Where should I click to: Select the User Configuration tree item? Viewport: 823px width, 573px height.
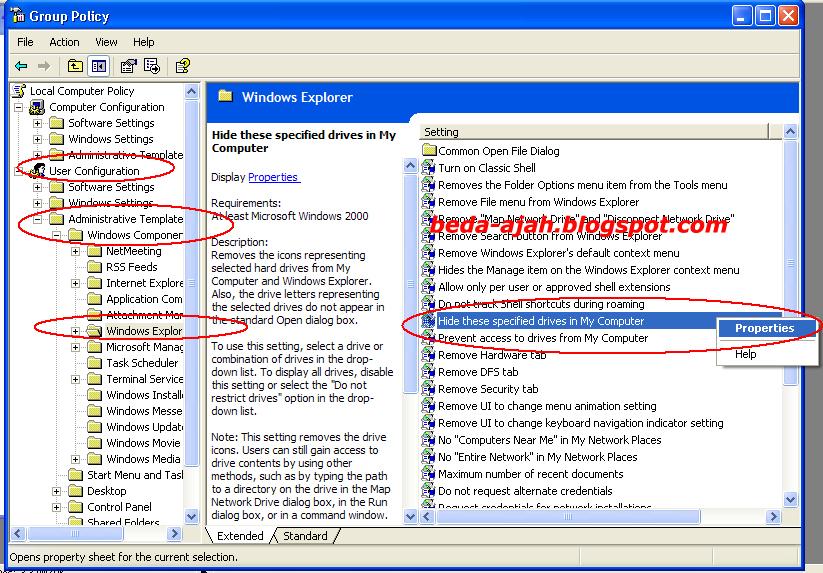[x=94, y=171]
